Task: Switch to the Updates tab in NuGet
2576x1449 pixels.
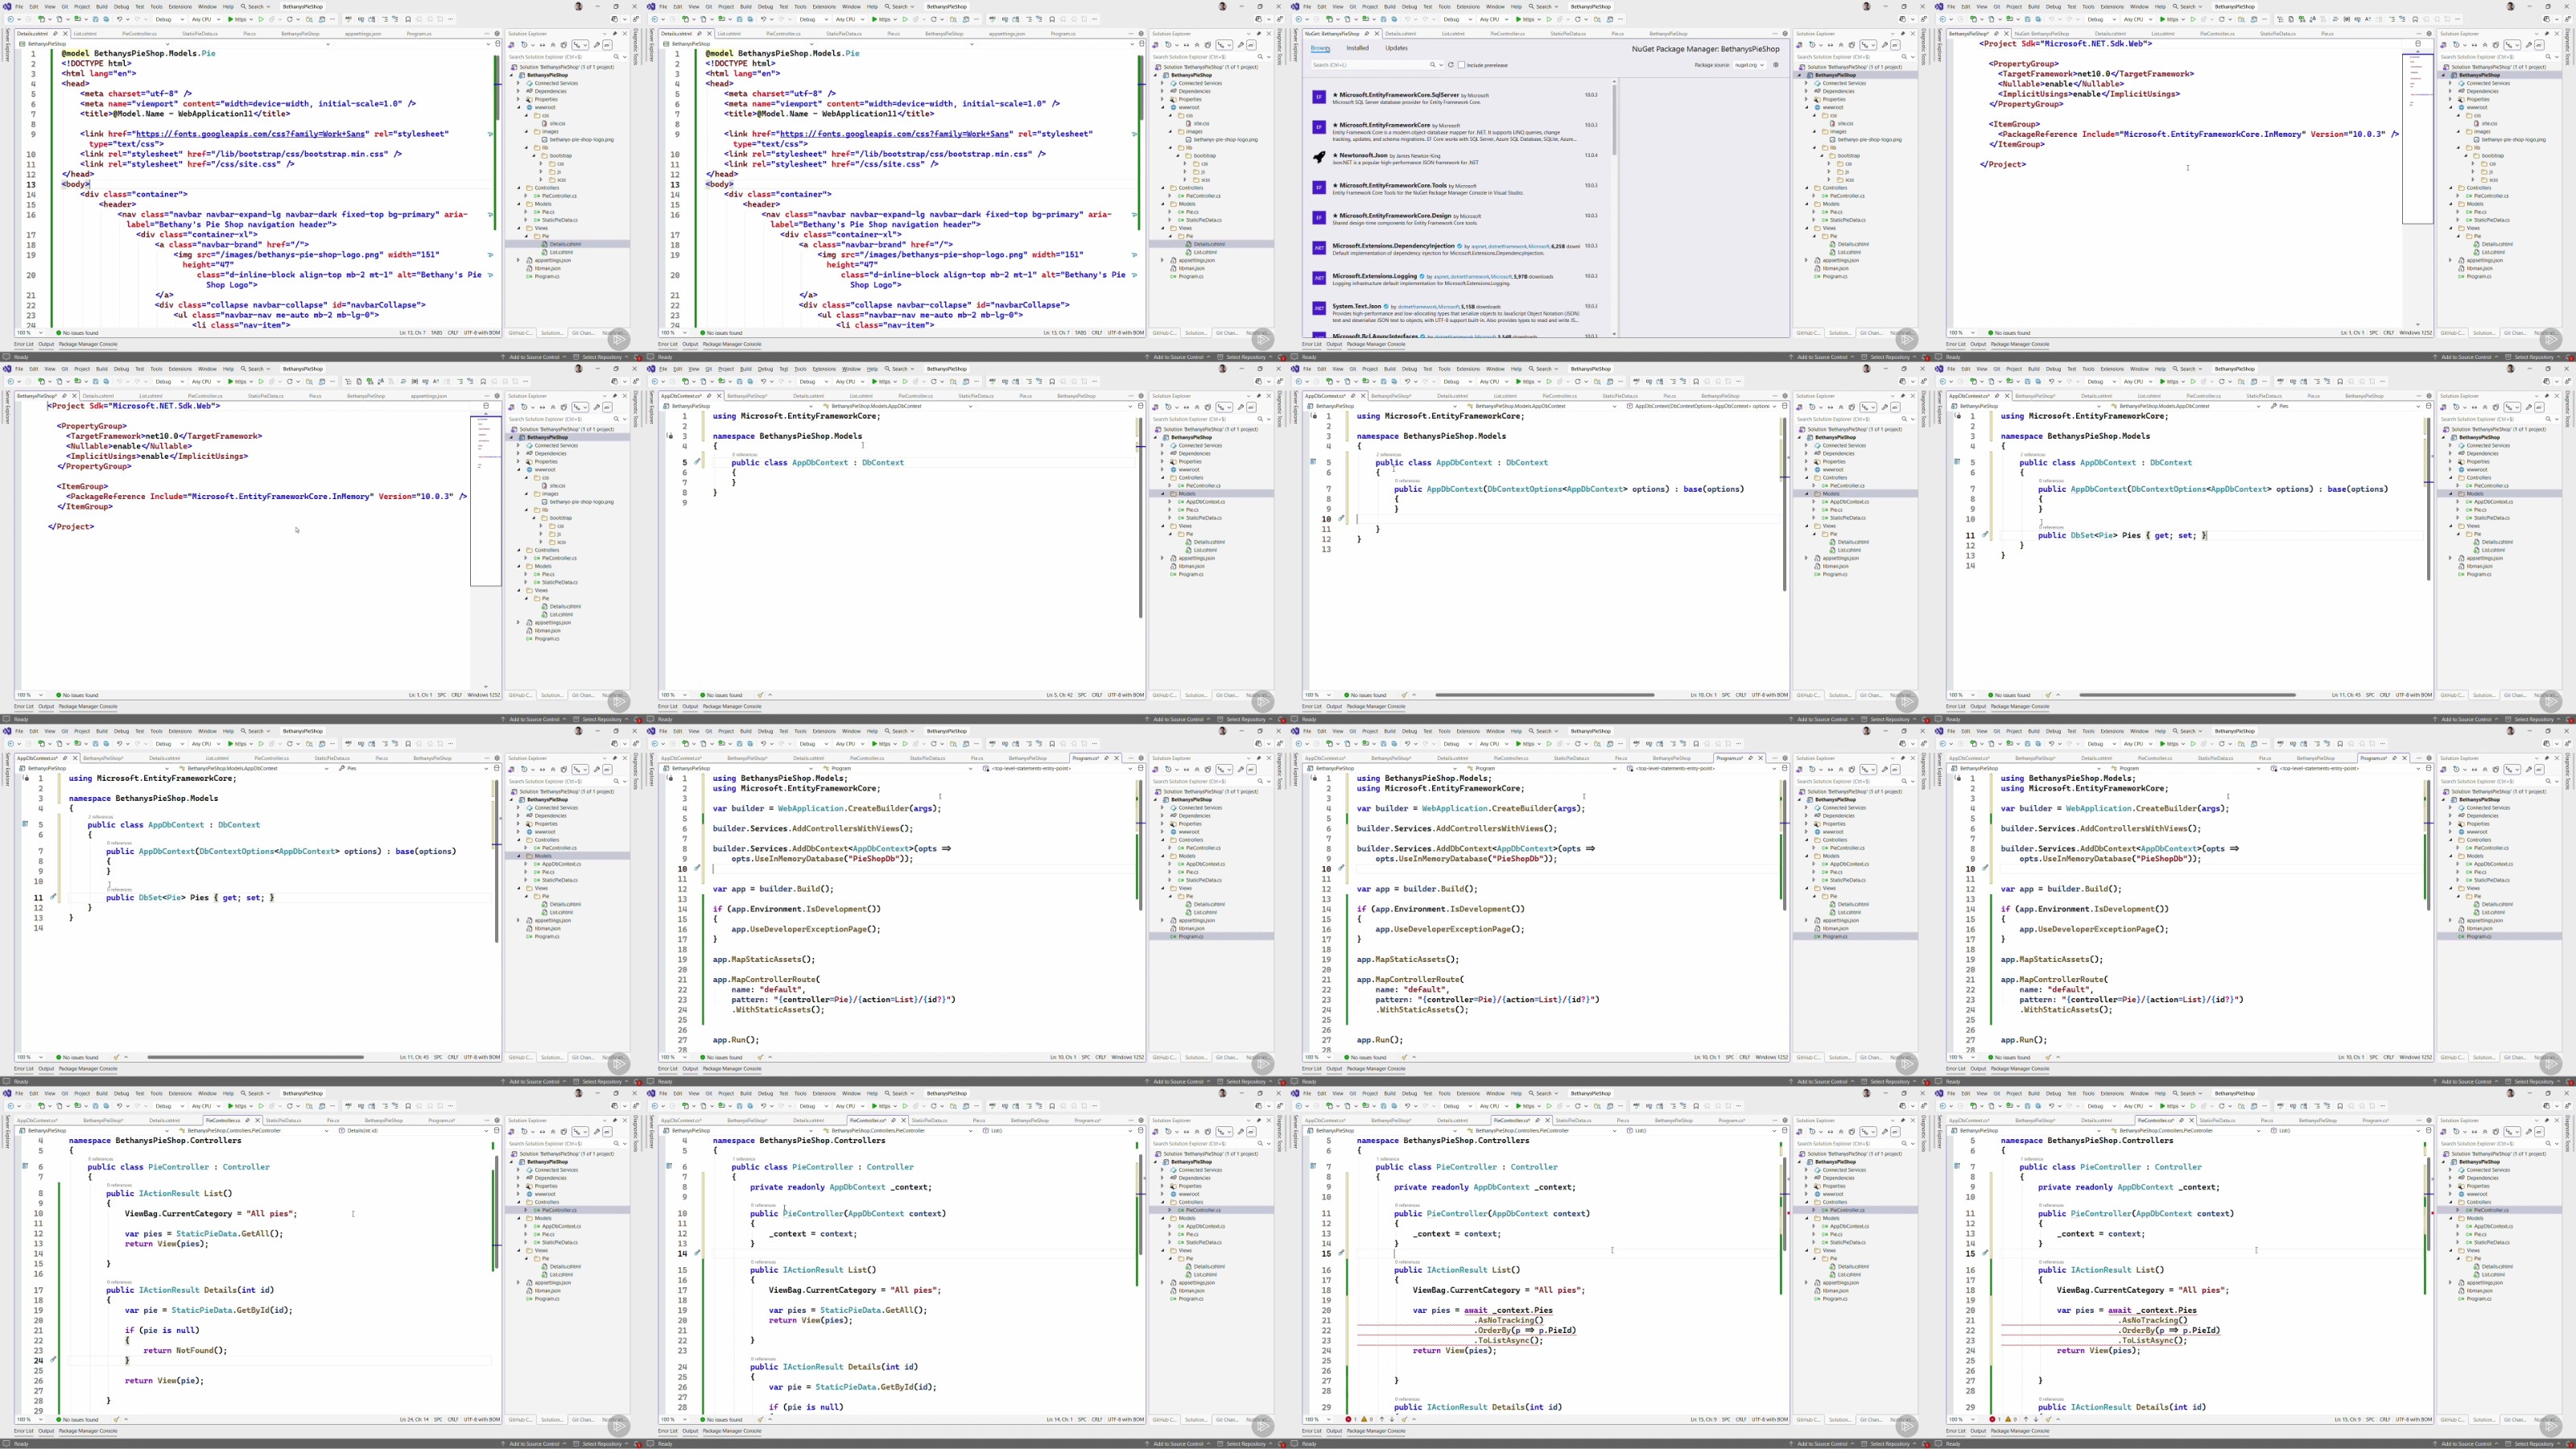Action: pos(1397,48)
